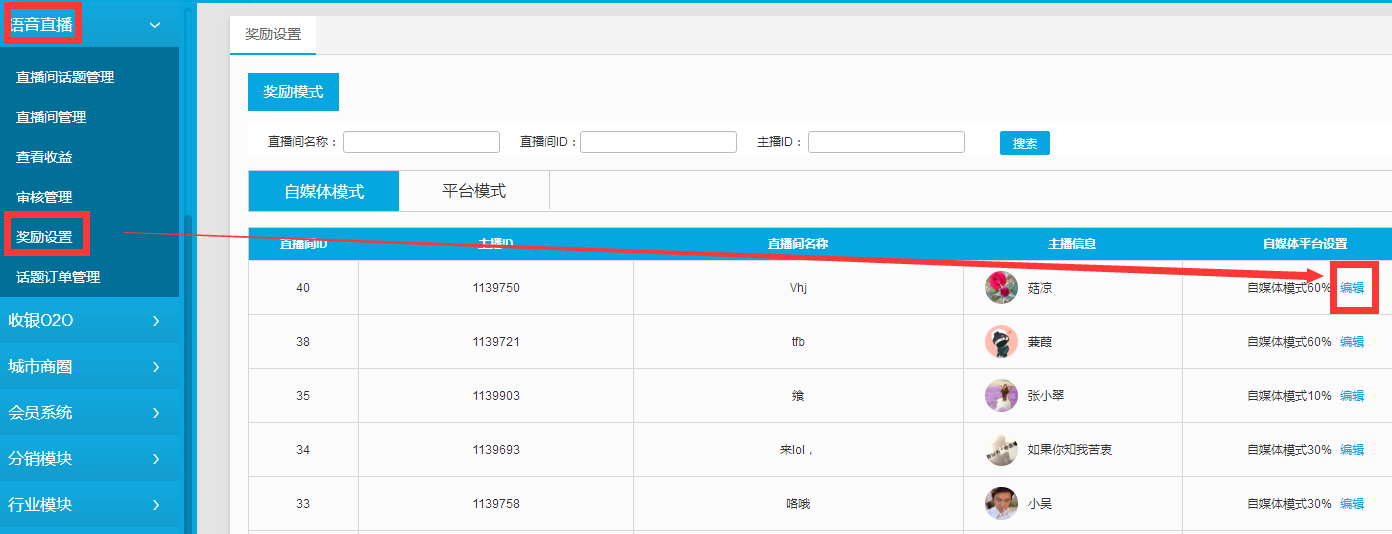Open 查看收益 in sidebar
1392x534 pixels.
44,157
